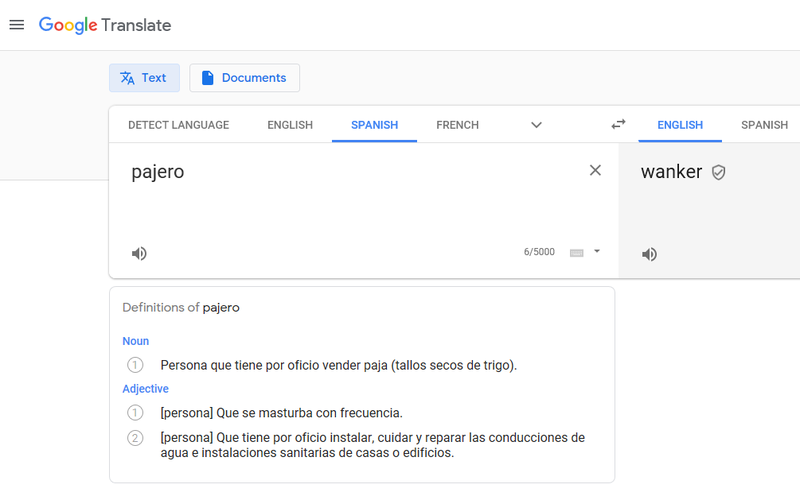Screen dimensions: 800x496
Task: Select Spanish as target language
Action: point(764,125)
